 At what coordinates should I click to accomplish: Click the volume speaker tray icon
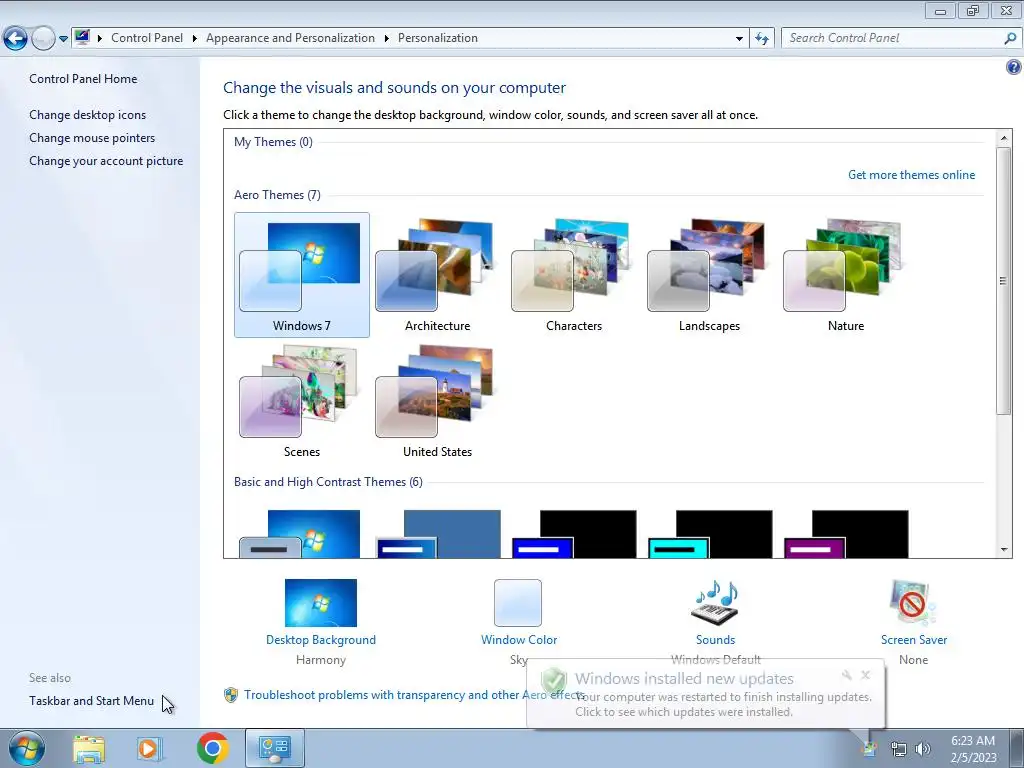923,749
